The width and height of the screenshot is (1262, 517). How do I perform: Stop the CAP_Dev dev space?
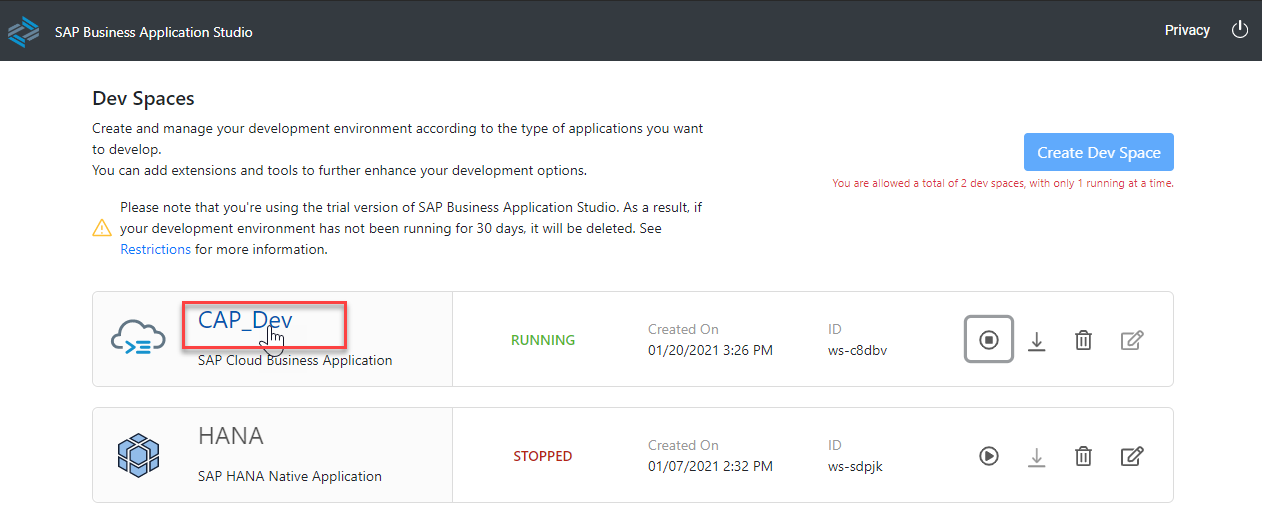(989, 340)
